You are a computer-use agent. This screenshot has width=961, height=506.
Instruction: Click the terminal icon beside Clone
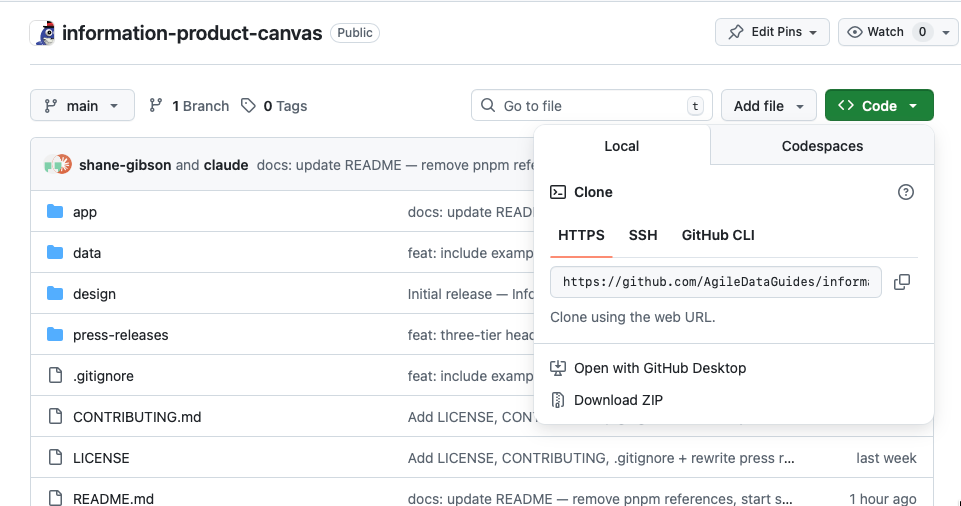point(558,192)
